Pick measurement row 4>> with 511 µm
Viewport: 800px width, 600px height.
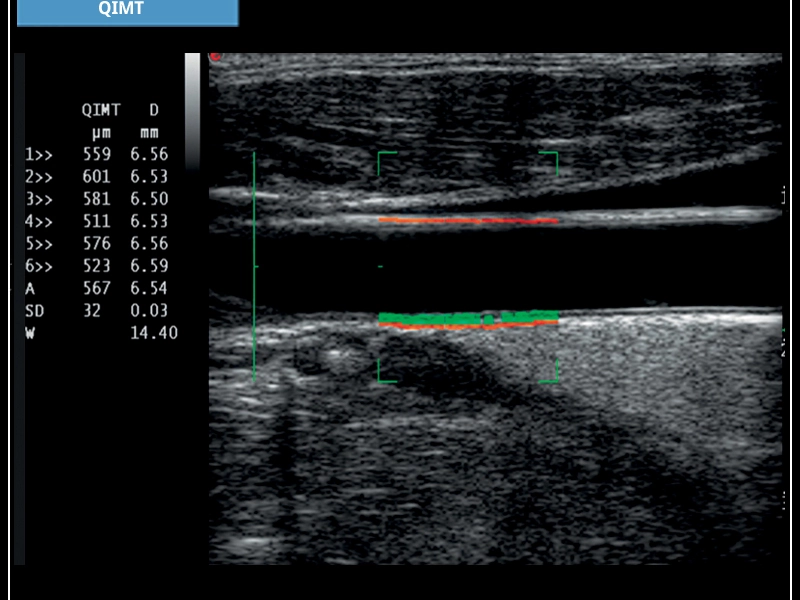[x=96, y=221]
